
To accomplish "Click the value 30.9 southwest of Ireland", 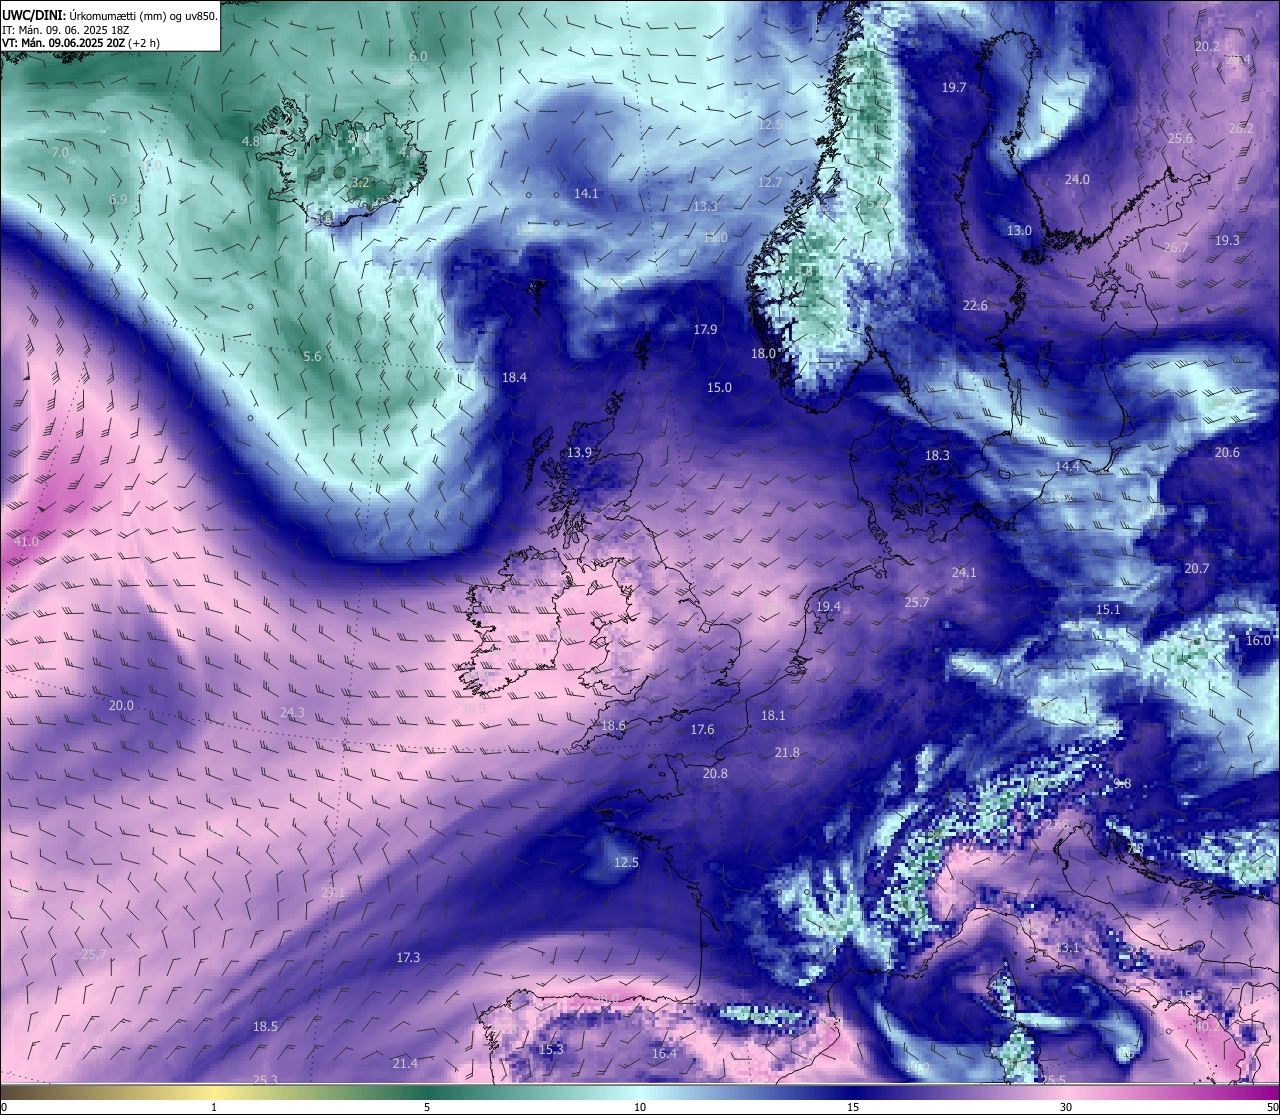I will coord(473,709).
